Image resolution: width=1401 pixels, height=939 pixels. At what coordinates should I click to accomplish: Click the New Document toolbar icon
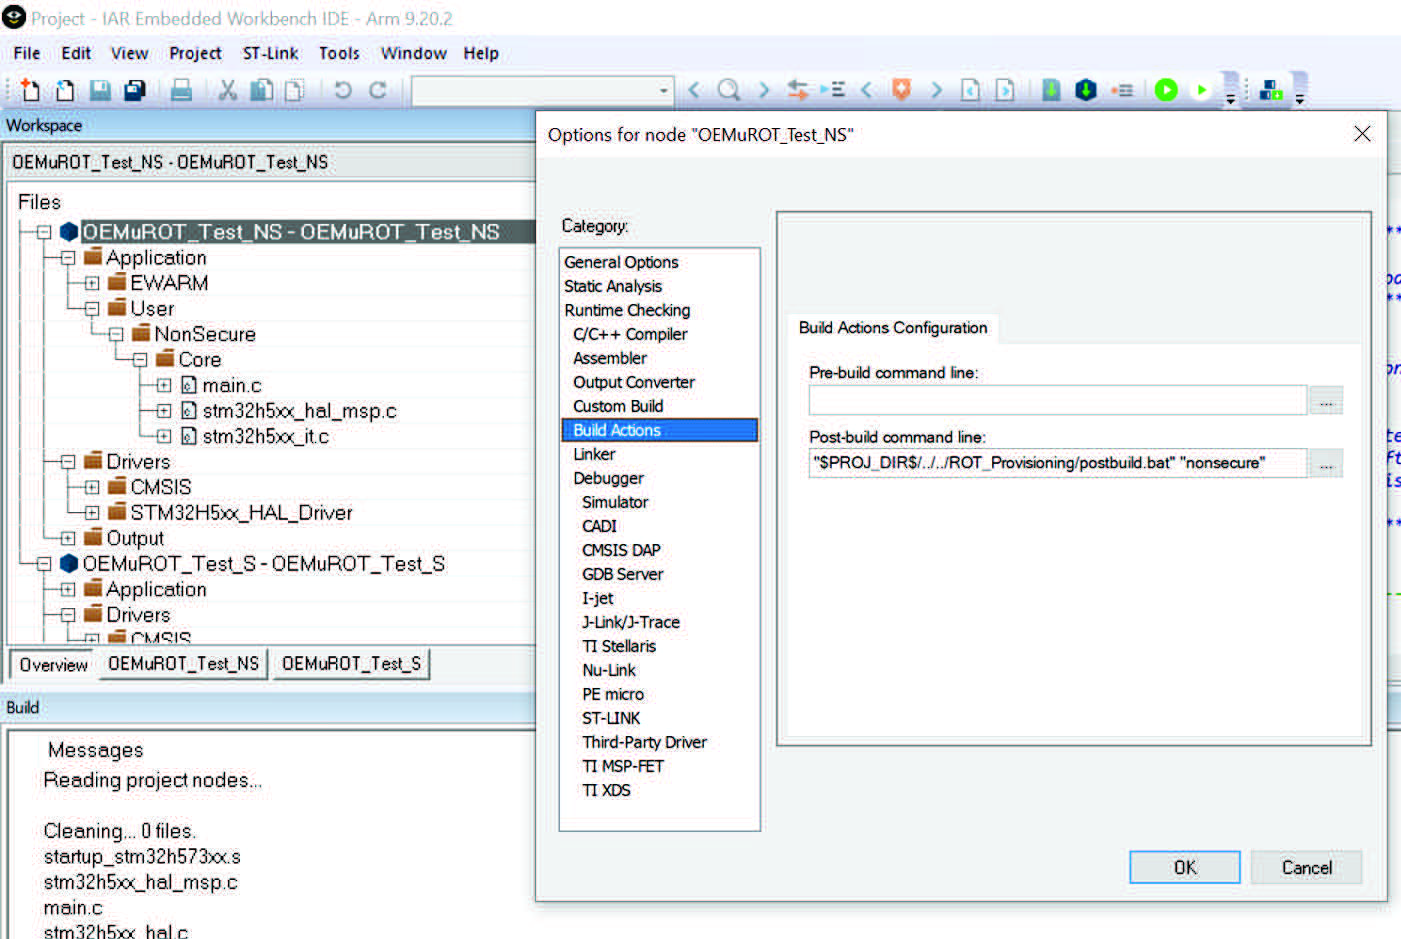pyautogui.click(x=30, y=90)
